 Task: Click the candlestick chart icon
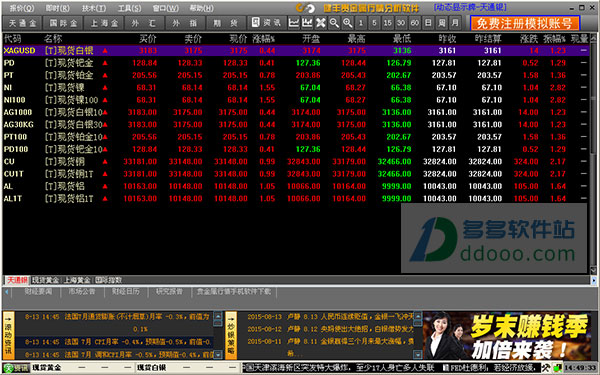pos(307,23)
